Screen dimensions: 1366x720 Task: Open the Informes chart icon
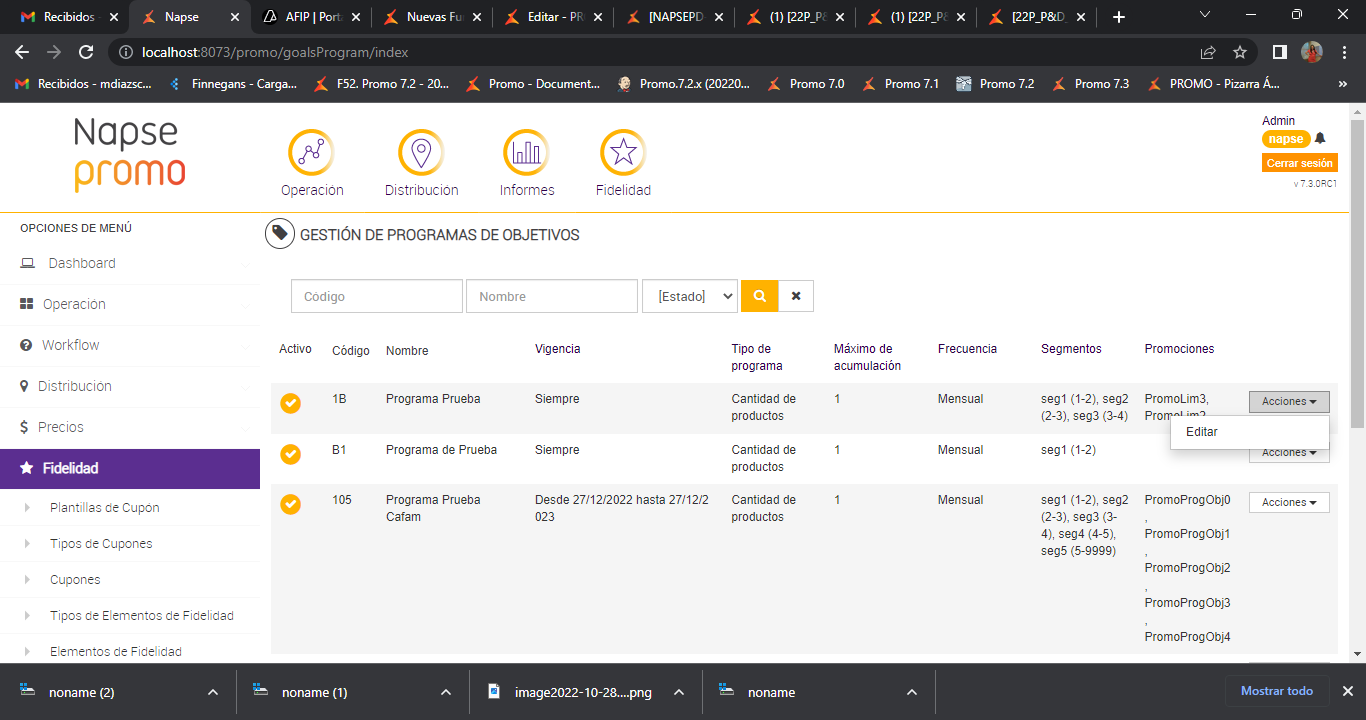pos(526,152)
